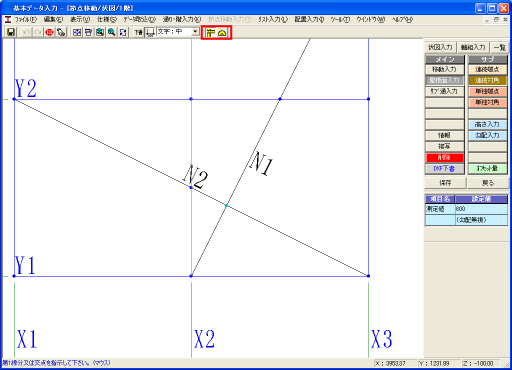Click the 高さ入力 button
Screen dimensions: 512x370
coord(487,124)
